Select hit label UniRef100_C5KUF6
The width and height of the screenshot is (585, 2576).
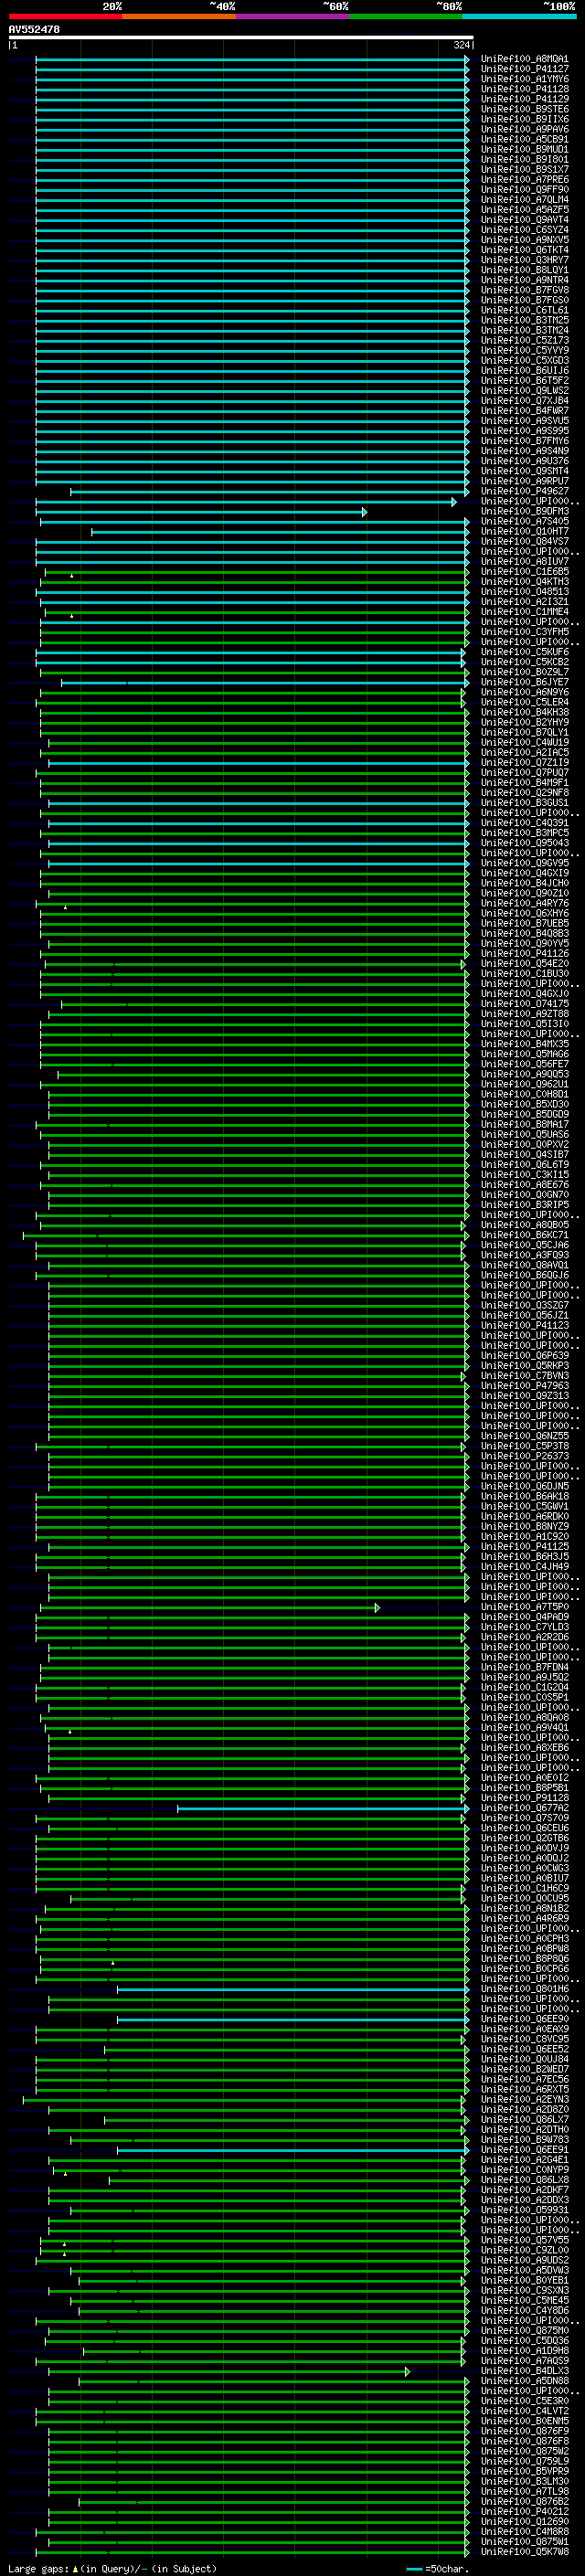point(524,652)
